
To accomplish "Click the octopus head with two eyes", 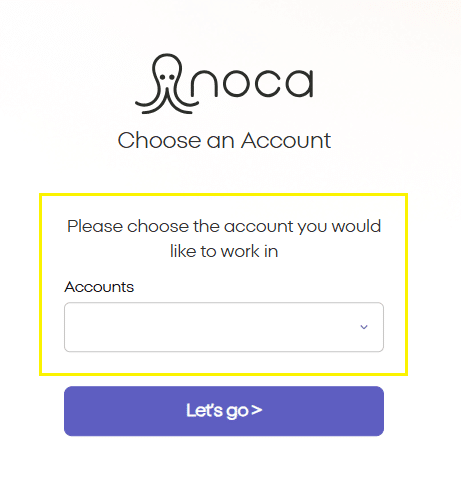I will pos(167,71).
